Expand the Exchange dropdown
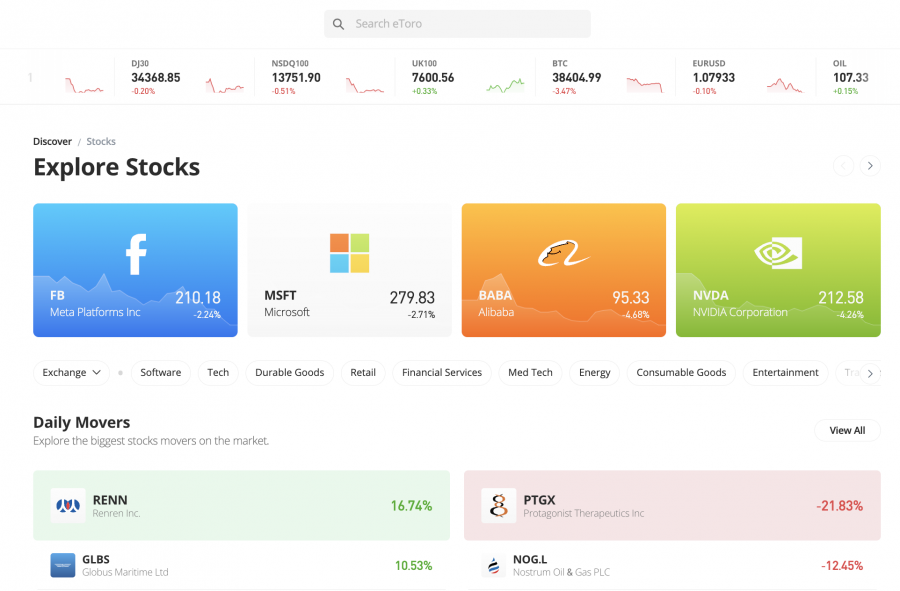Image resolution: width=900 pixels, height=591 pixels. 71,372
